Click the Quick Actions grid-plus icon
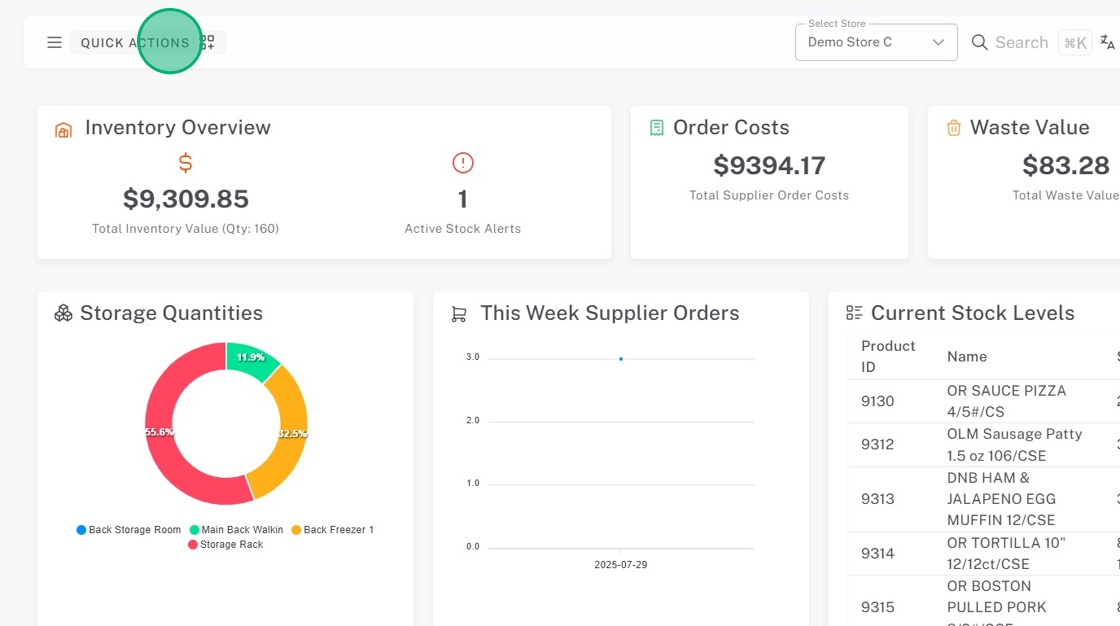Image resolution: width=1120 pixels, height=626 pixels. (208, 43)
